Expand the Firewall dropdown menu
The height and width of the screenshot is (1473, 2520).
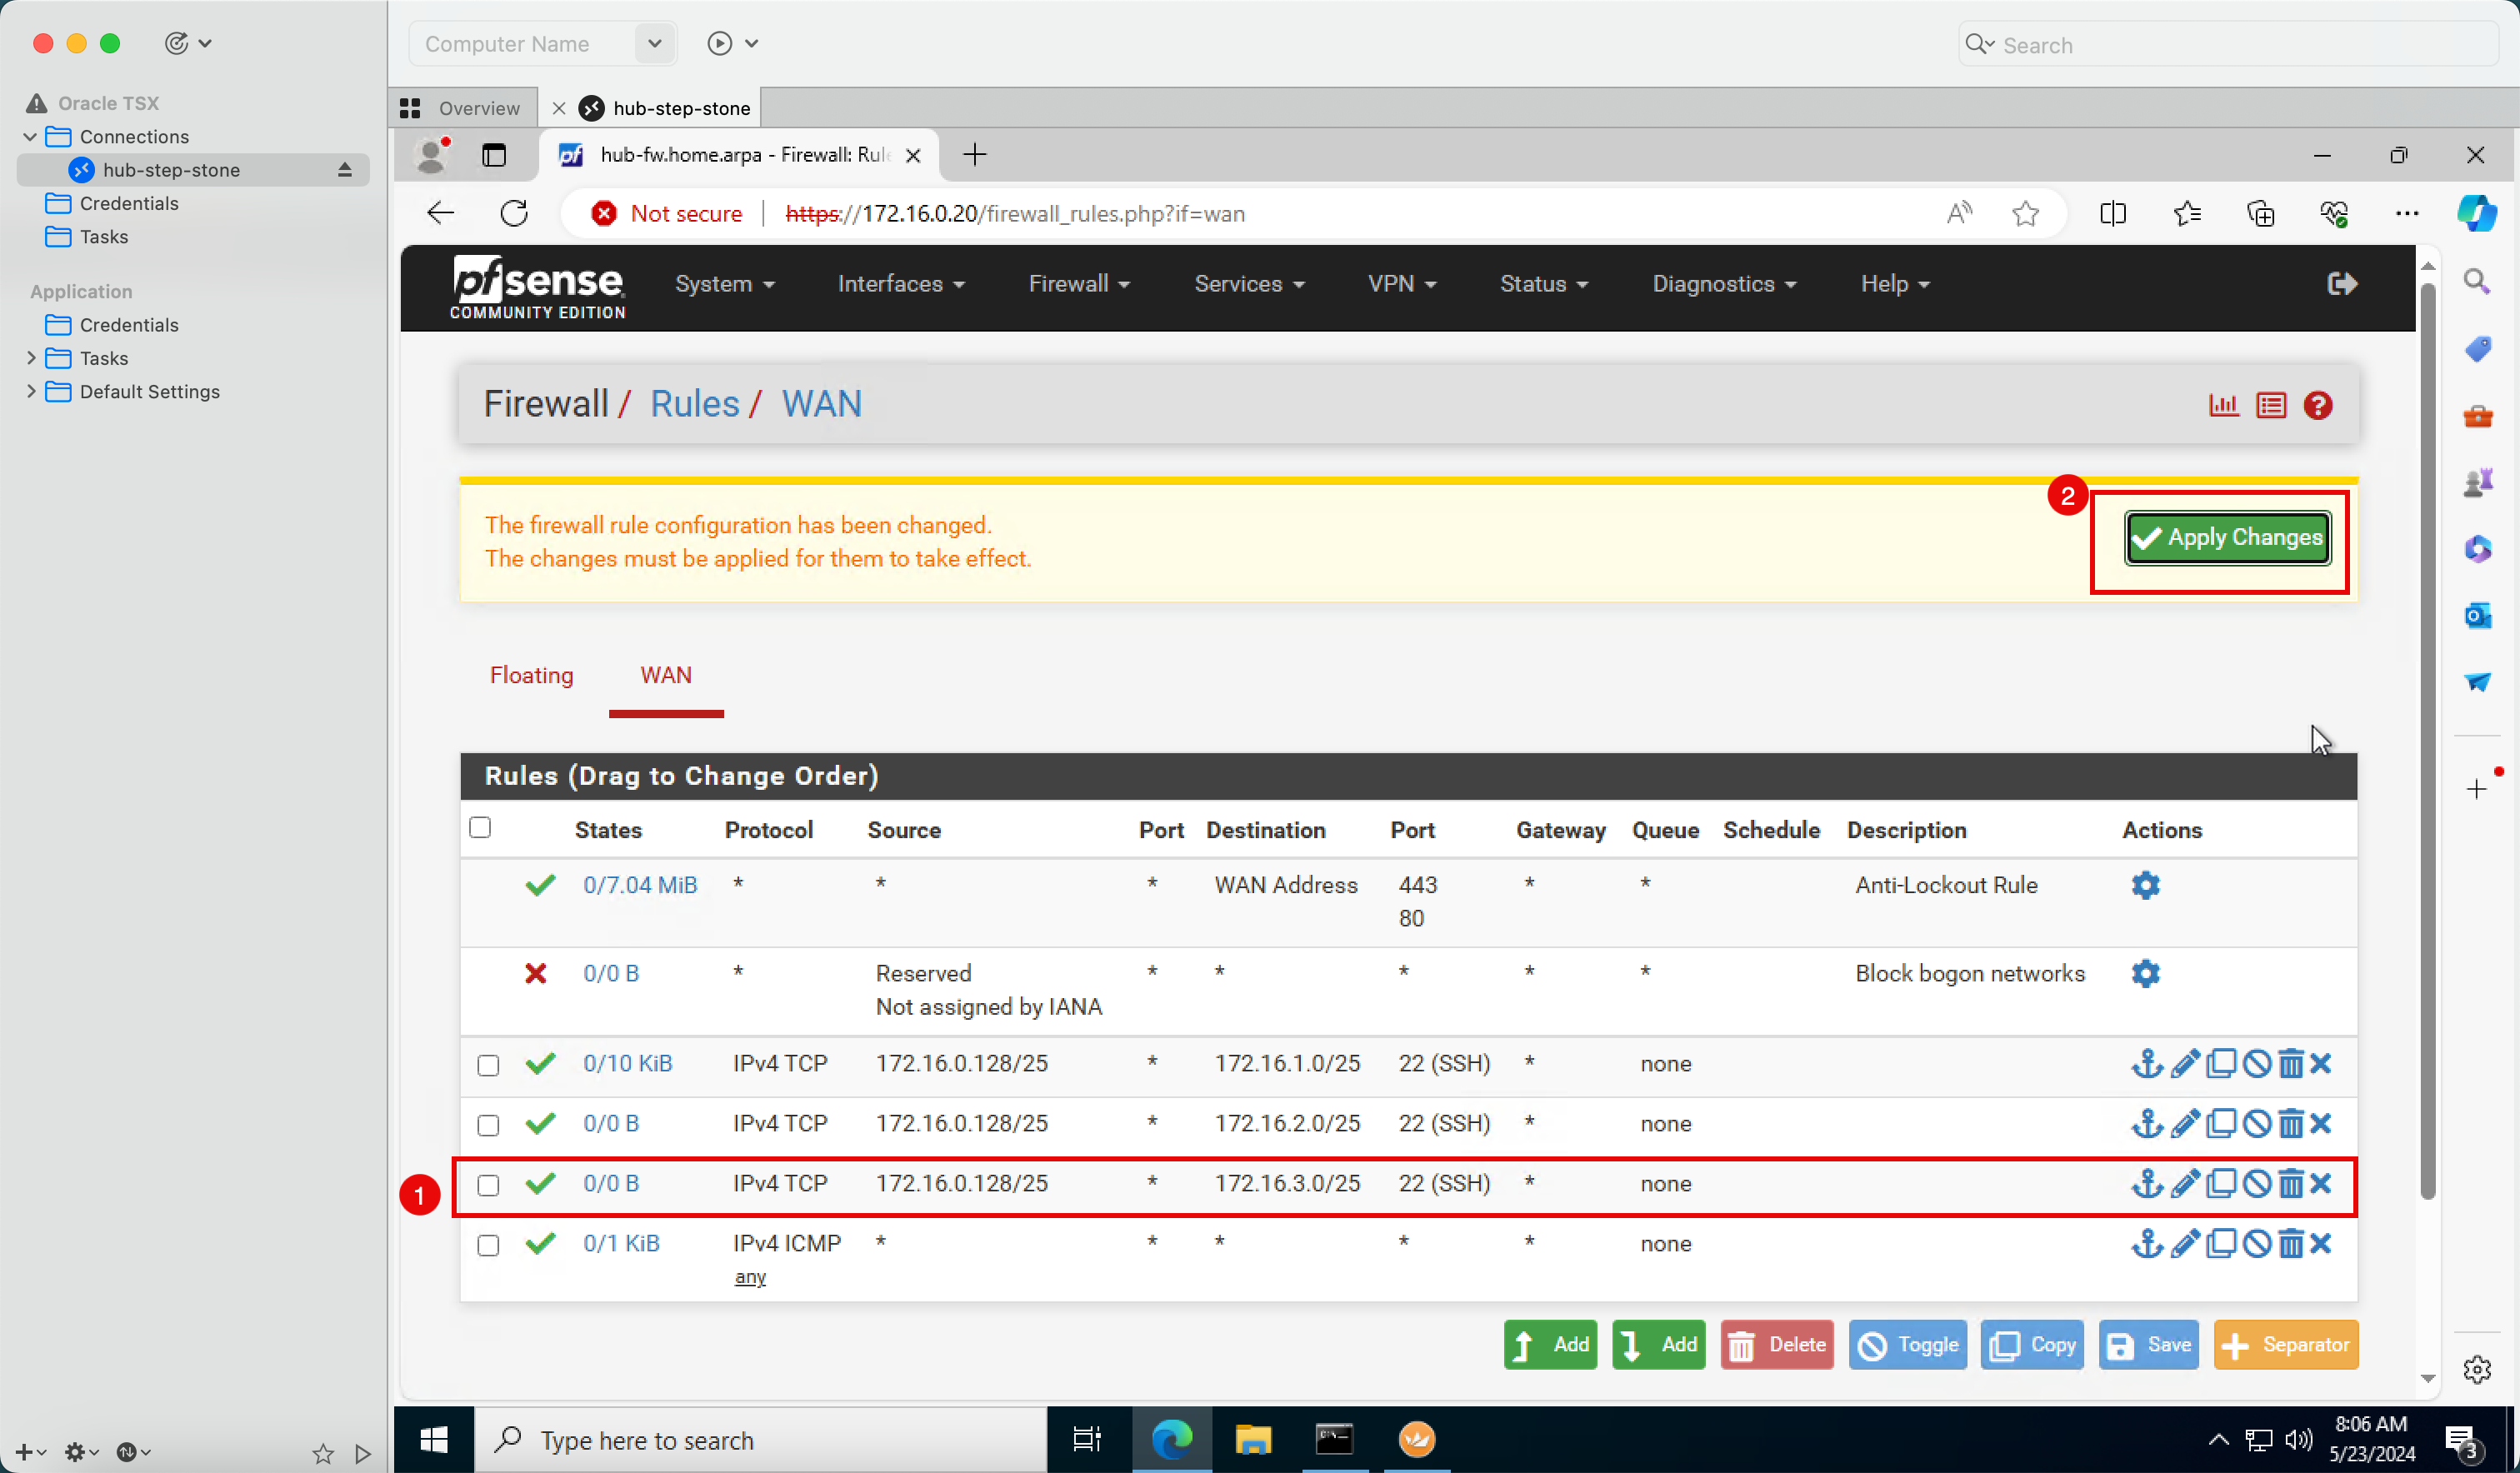coord(1077,284)
